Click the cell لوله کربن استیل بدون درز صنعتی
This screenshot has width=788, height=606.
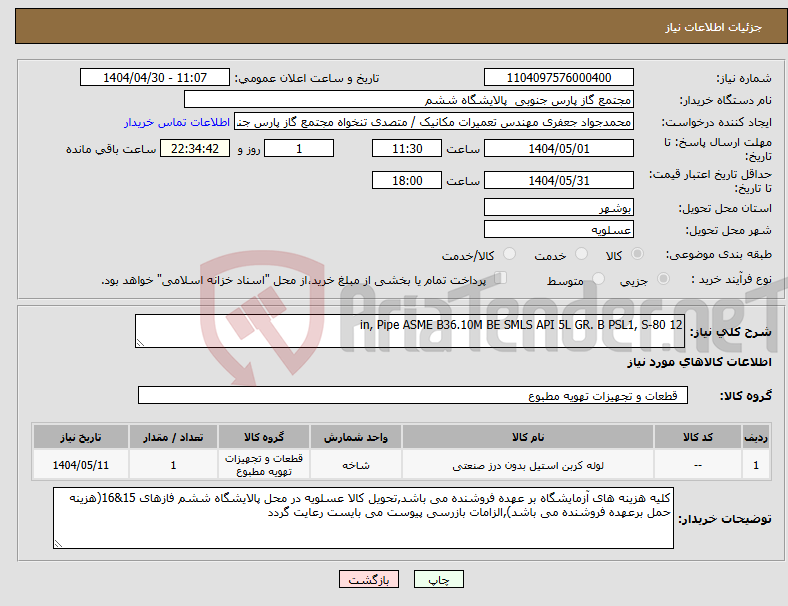528,465
